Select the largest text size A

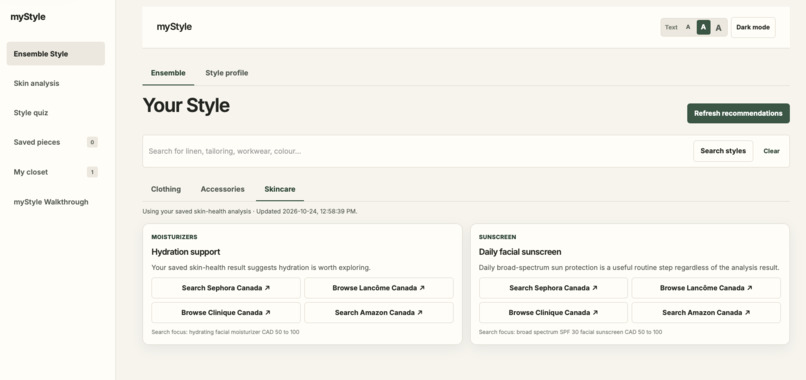(x=719, y=28)
